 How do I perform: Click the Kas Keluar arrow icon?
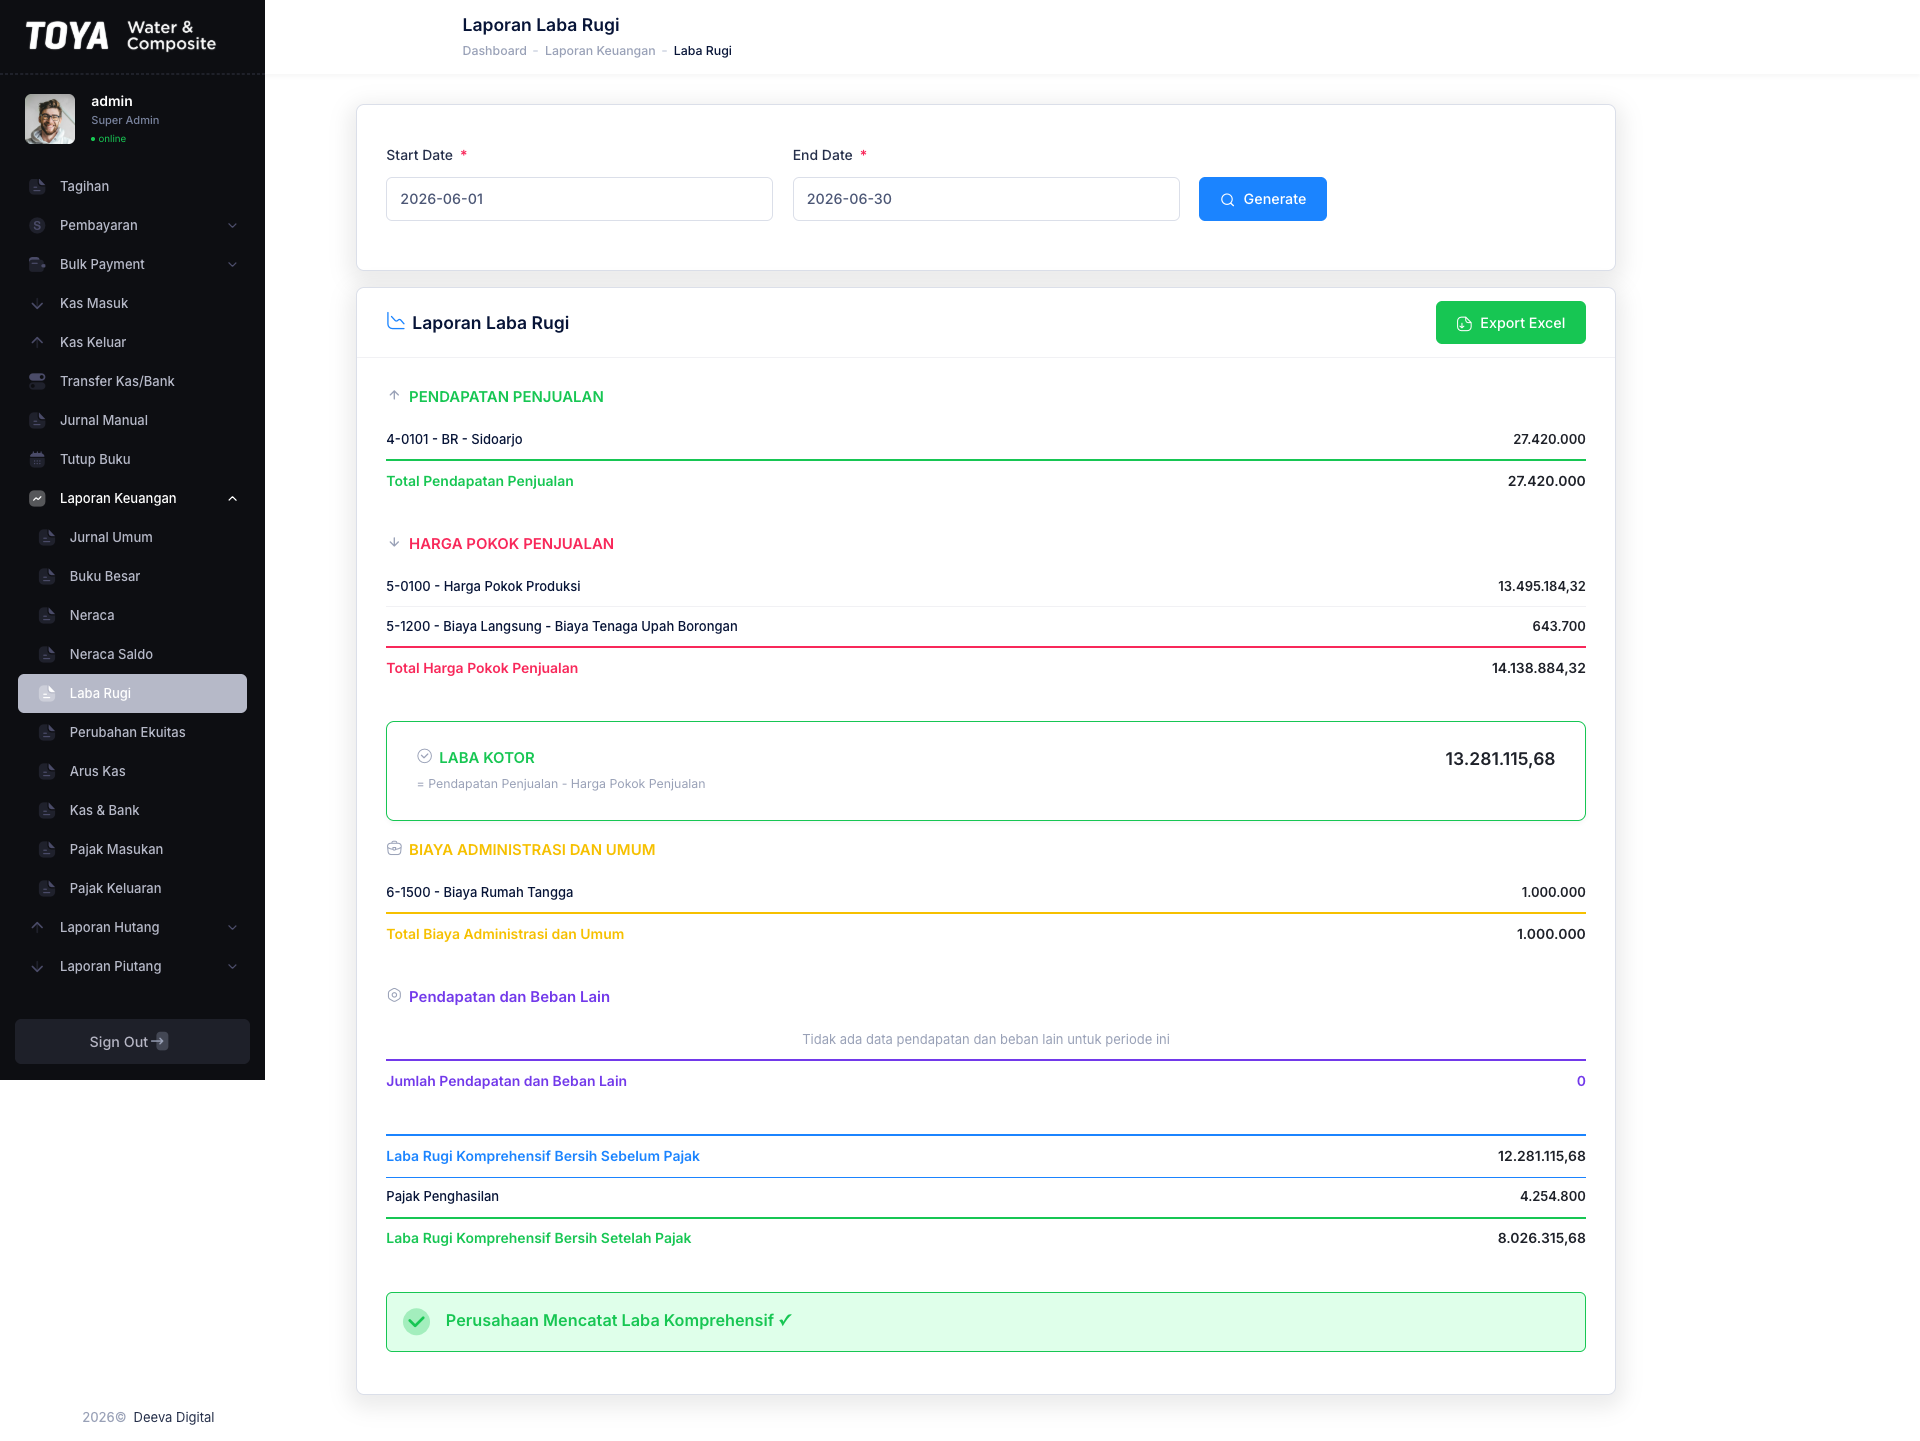coord(37,342)
